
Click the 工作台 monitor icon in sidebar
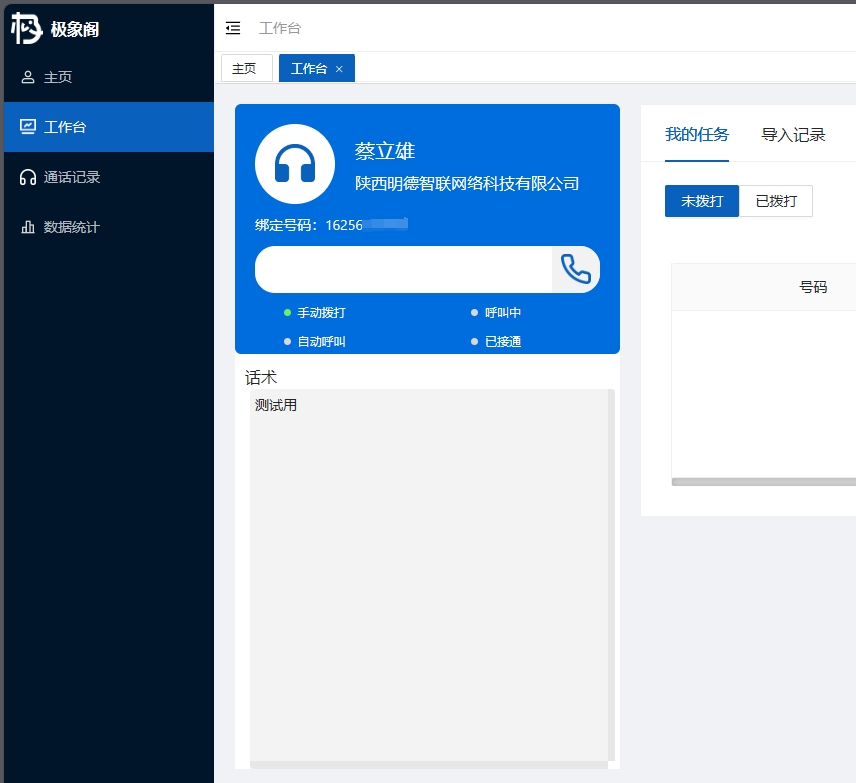(x=28, y=127)
